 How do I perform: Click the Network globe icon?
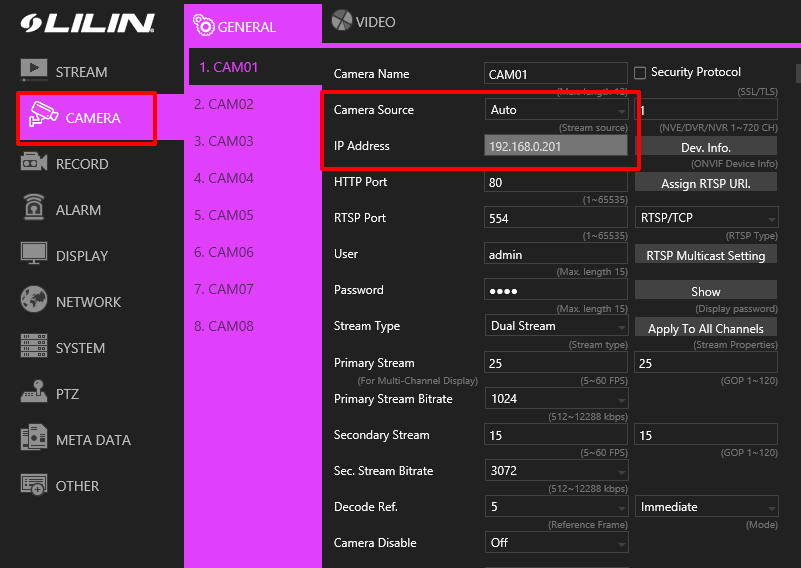[34, 300]
